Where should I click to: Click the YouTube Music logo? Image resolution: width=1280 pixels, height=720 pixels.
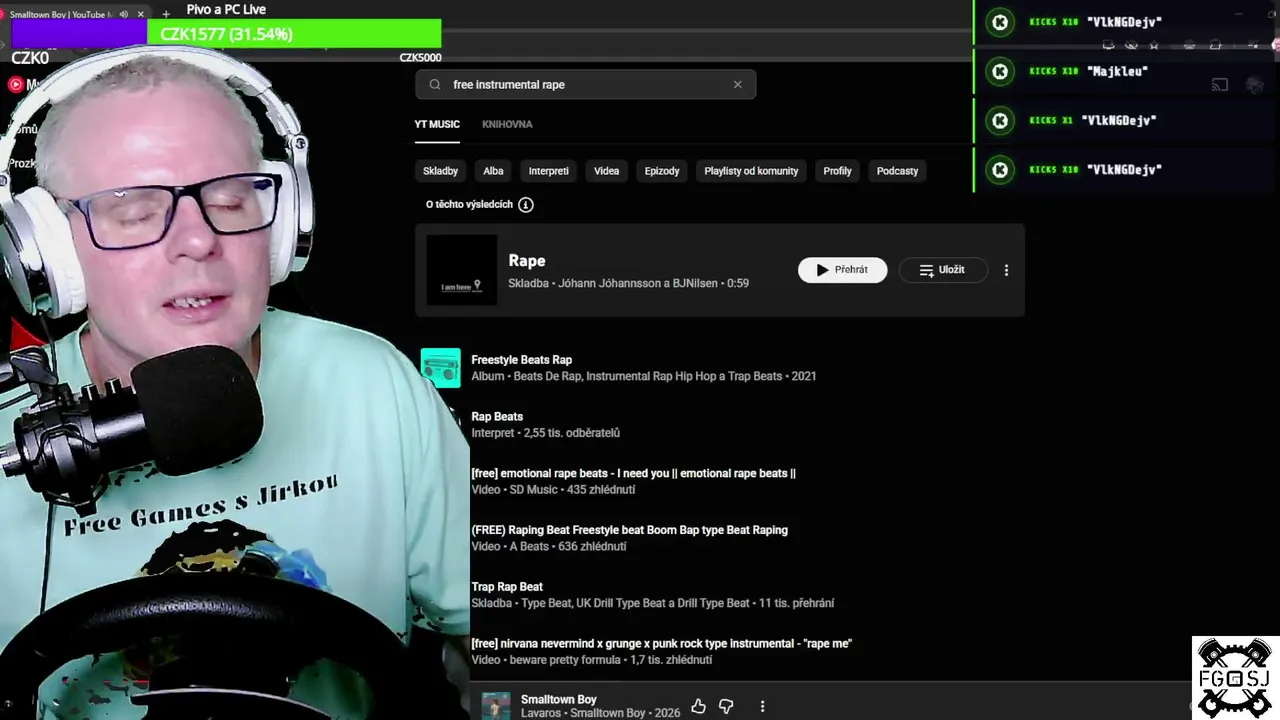pyautogui.click(x=16, y=85)
